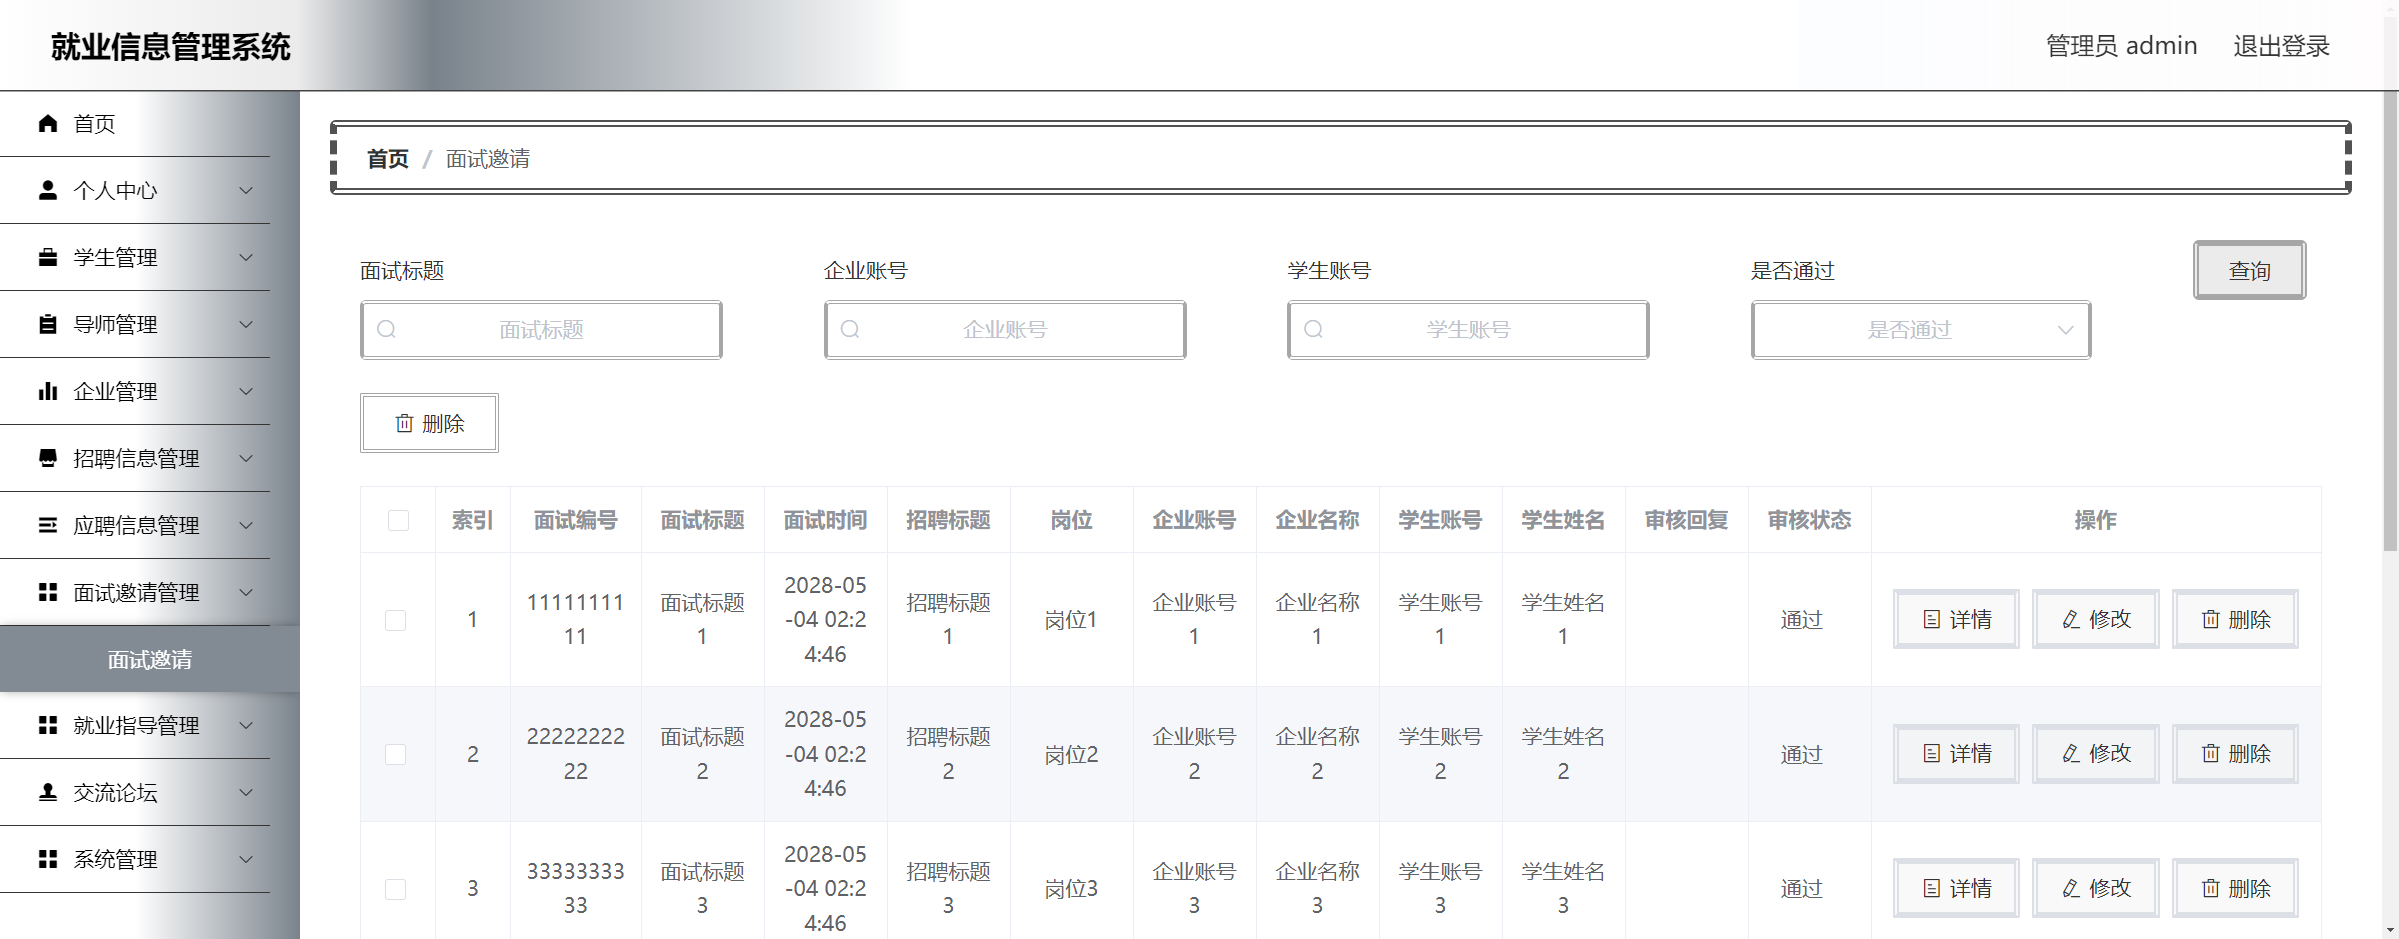
Task: Click the icon beside 招聘信息管理
Action: [x=47, y=458]
